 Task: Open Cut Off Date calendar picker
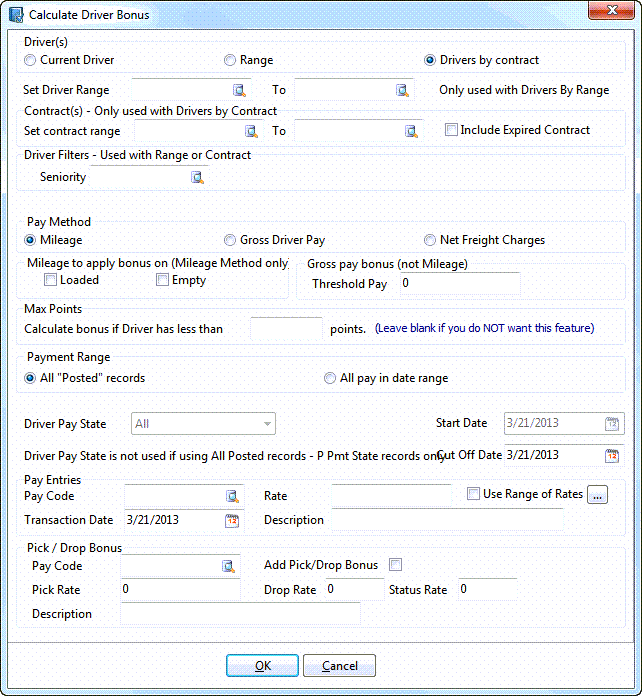point(612,455)
